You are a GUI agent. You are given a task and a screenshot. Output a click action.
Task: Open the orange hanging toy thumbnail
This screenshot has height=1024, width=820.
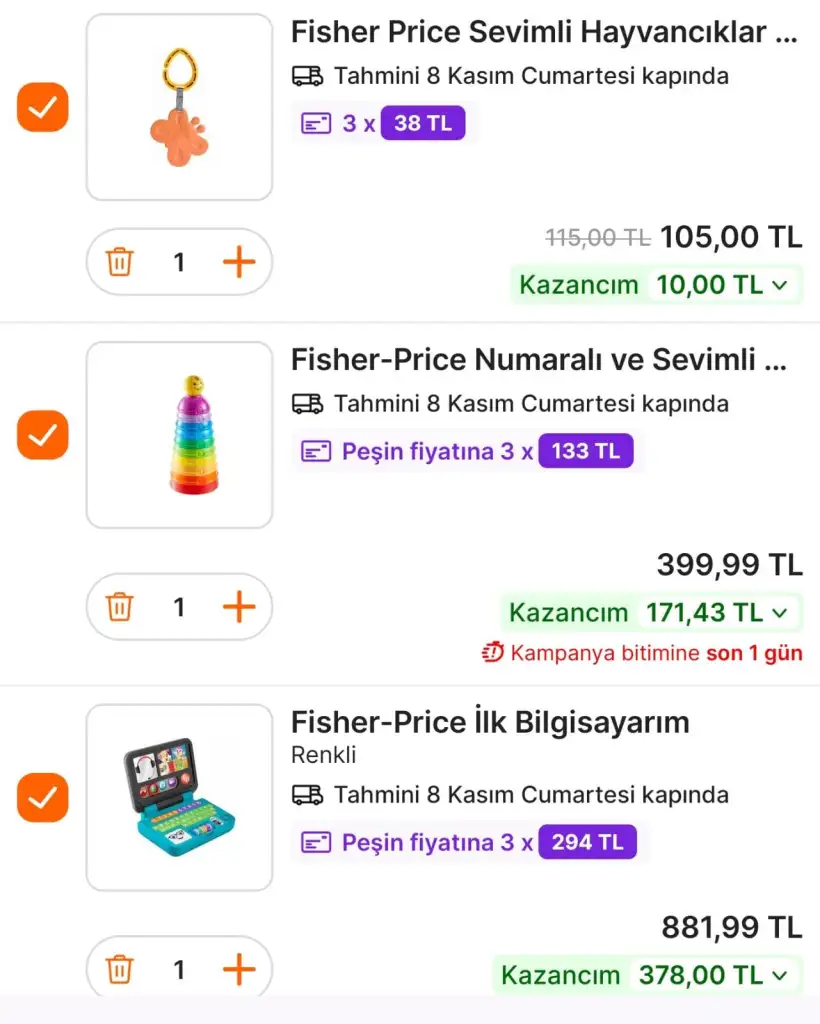pyautogui.click(x=179, y=108)
